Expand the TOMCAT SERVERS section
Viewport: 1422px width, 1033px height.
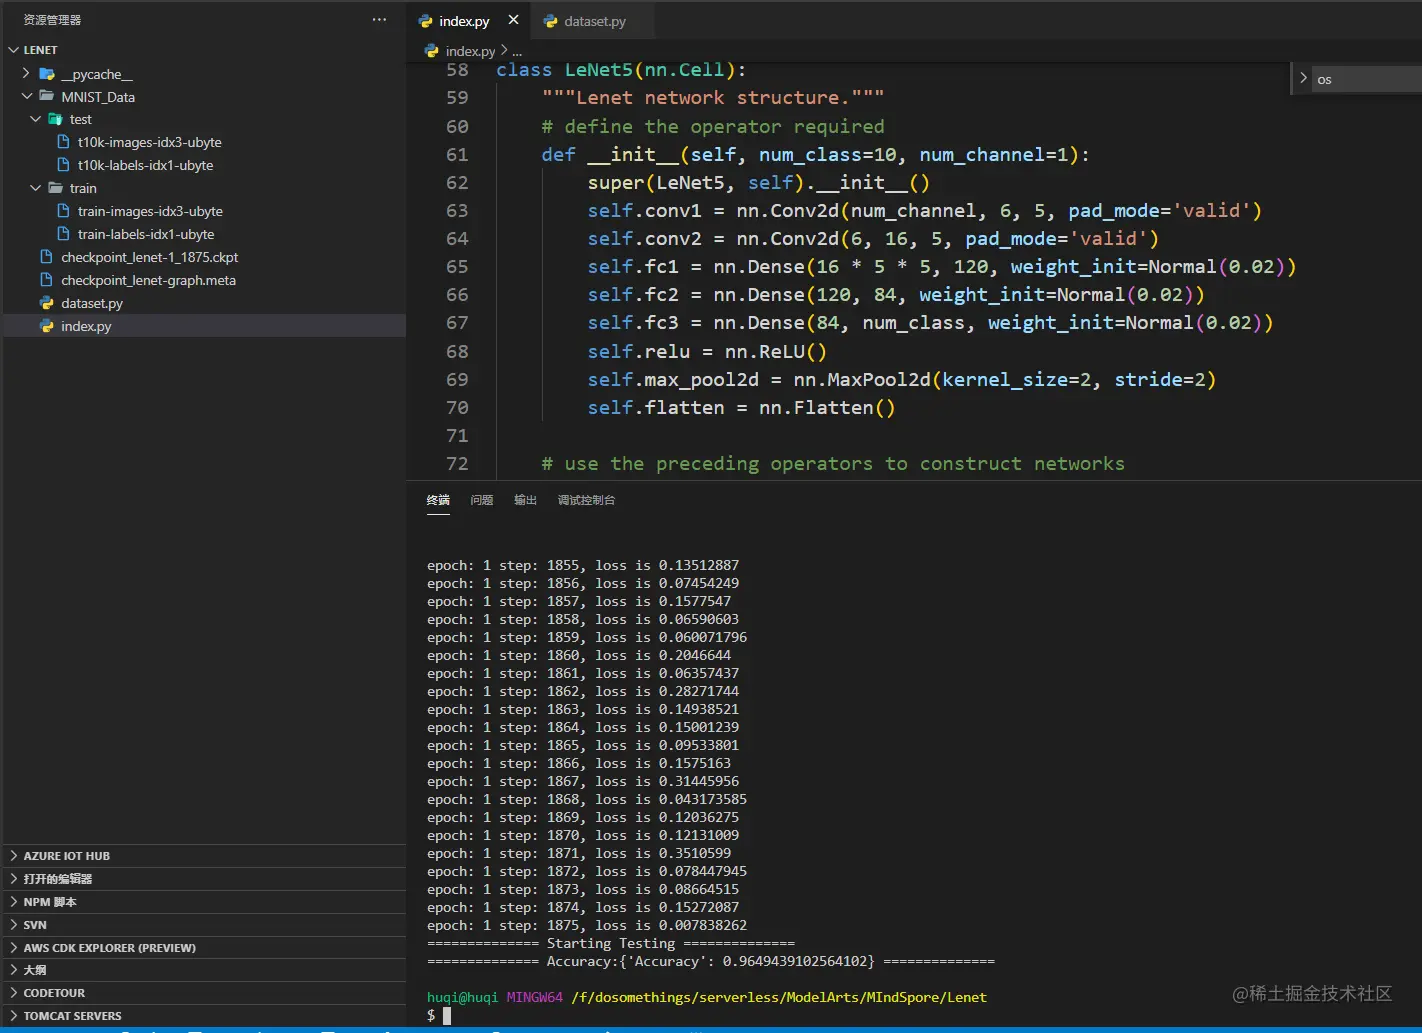pos(205,1016)
